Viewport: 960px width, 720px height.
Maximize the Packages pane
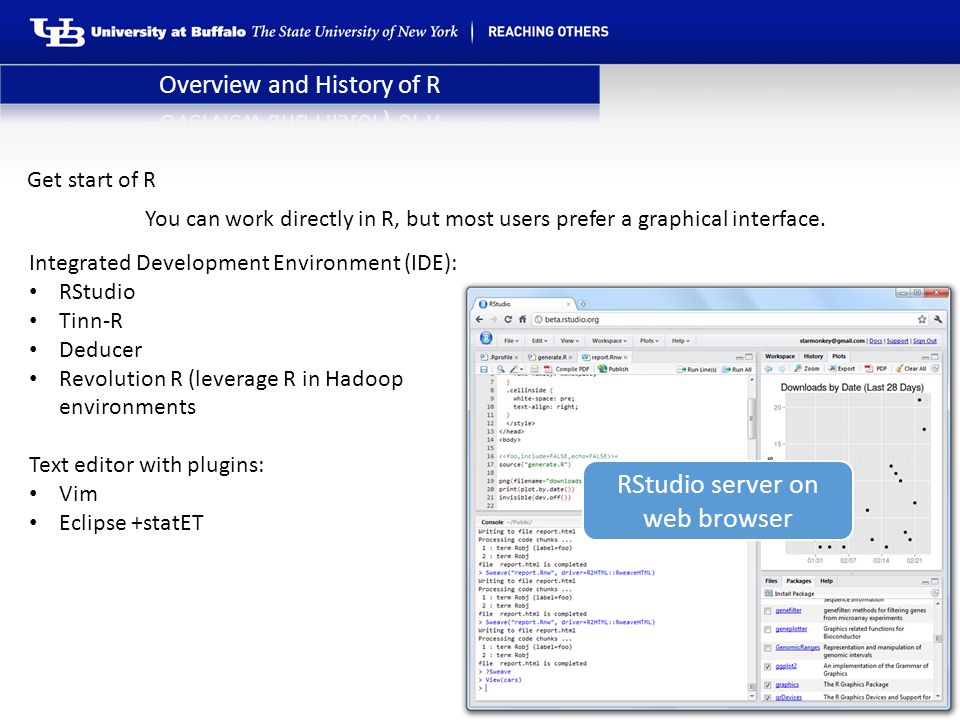[x=935, y=582]
